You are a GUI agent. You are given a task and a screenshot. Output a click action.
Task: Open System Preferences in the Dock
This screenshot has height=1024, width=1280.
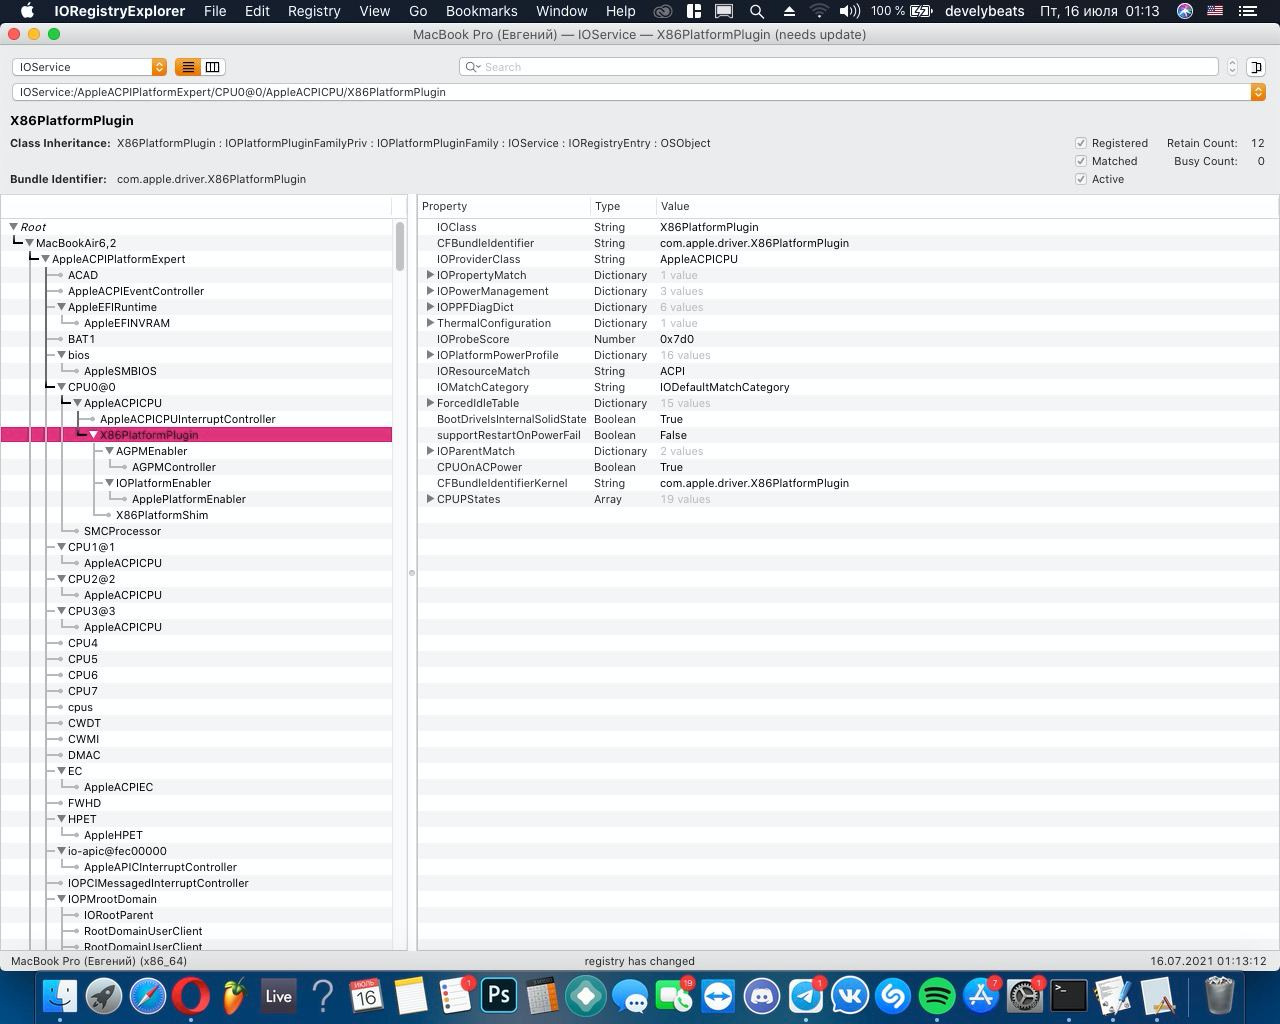(1025, 996)
